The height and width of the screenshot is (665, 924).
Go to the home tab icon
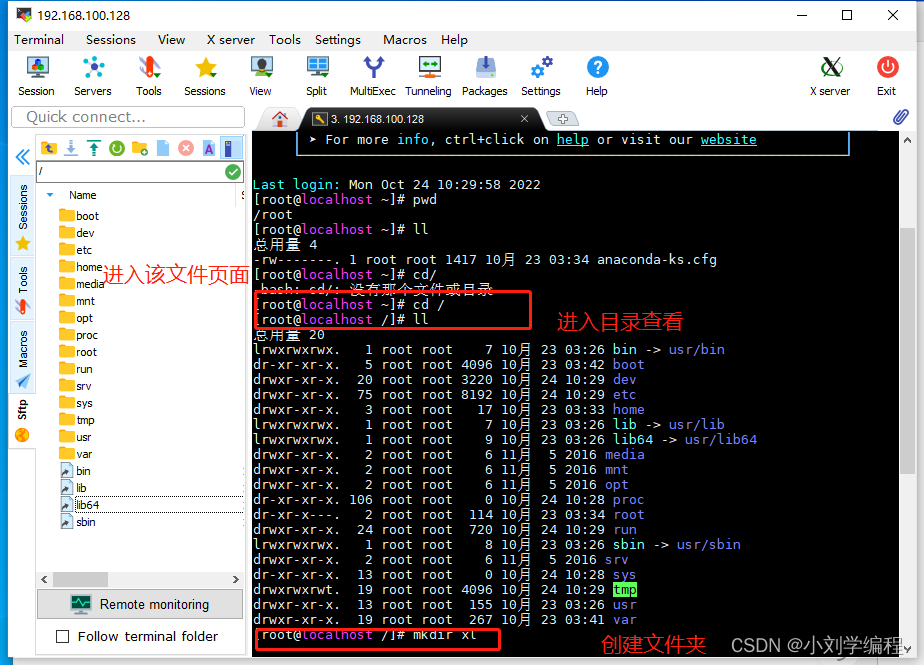[280, 119]
